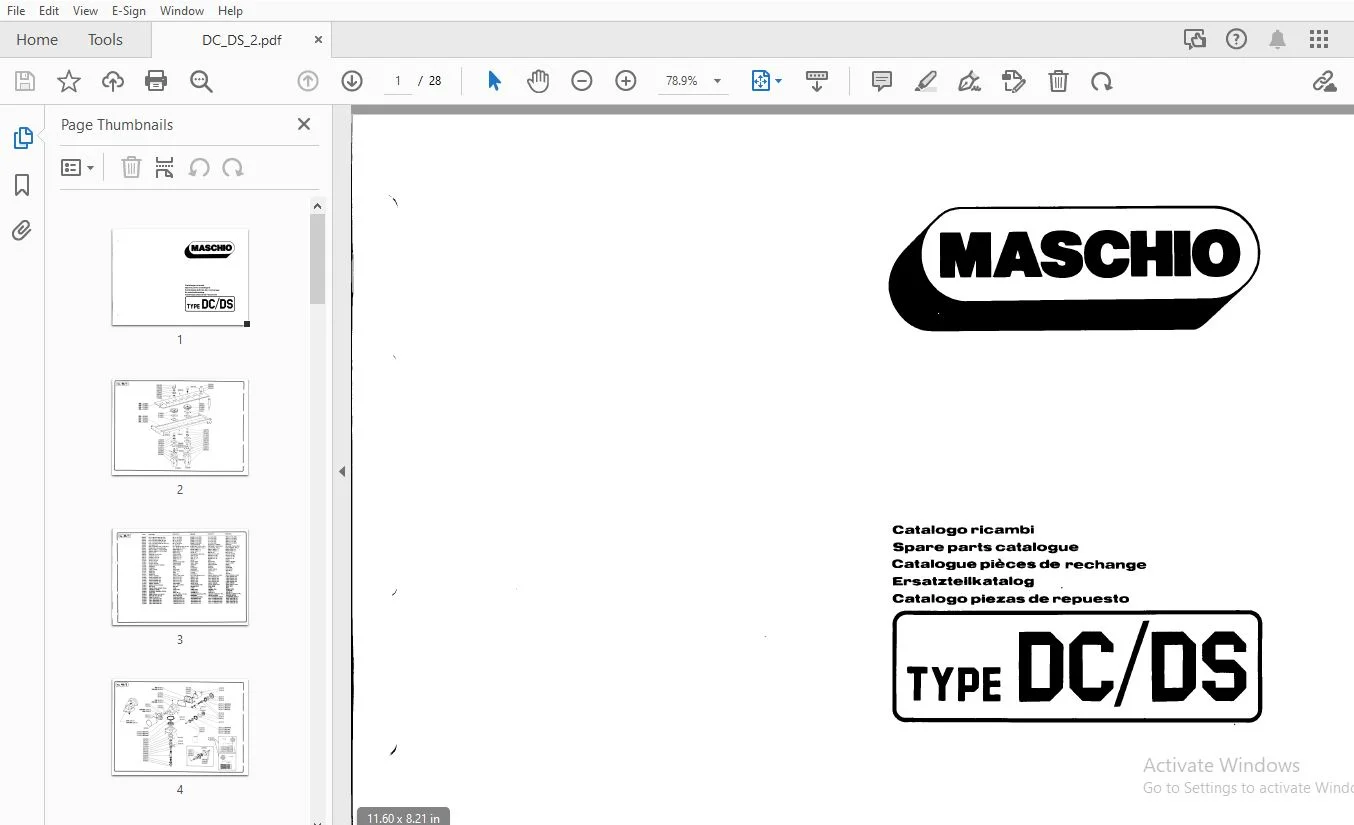
Task: Close the Page Thumbnails panel
Action: coord(304,124)
